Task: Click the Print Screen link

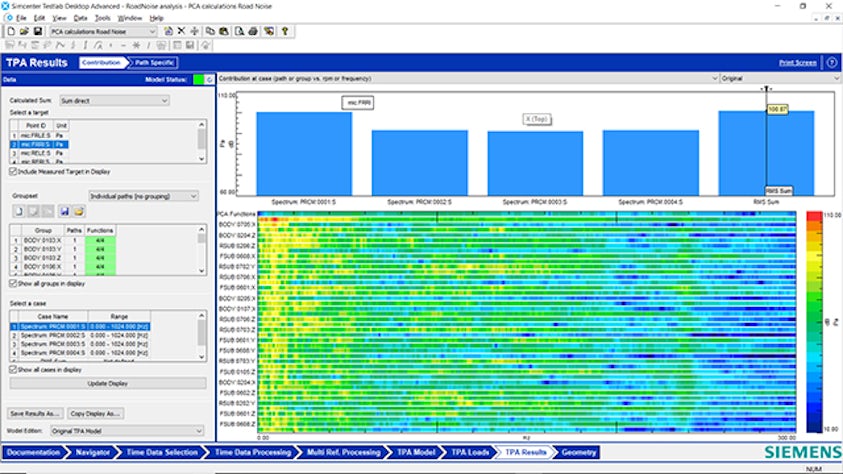Action: (798, 63)
